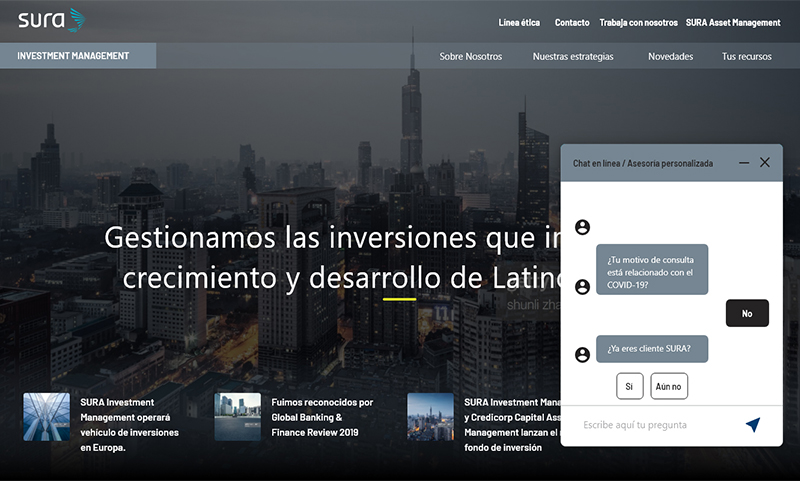Screen dimensions: 800x481
Task: Open thumbnail for Europe investment vehicle news
Action: pyautogui.click(x=46, y=416)
